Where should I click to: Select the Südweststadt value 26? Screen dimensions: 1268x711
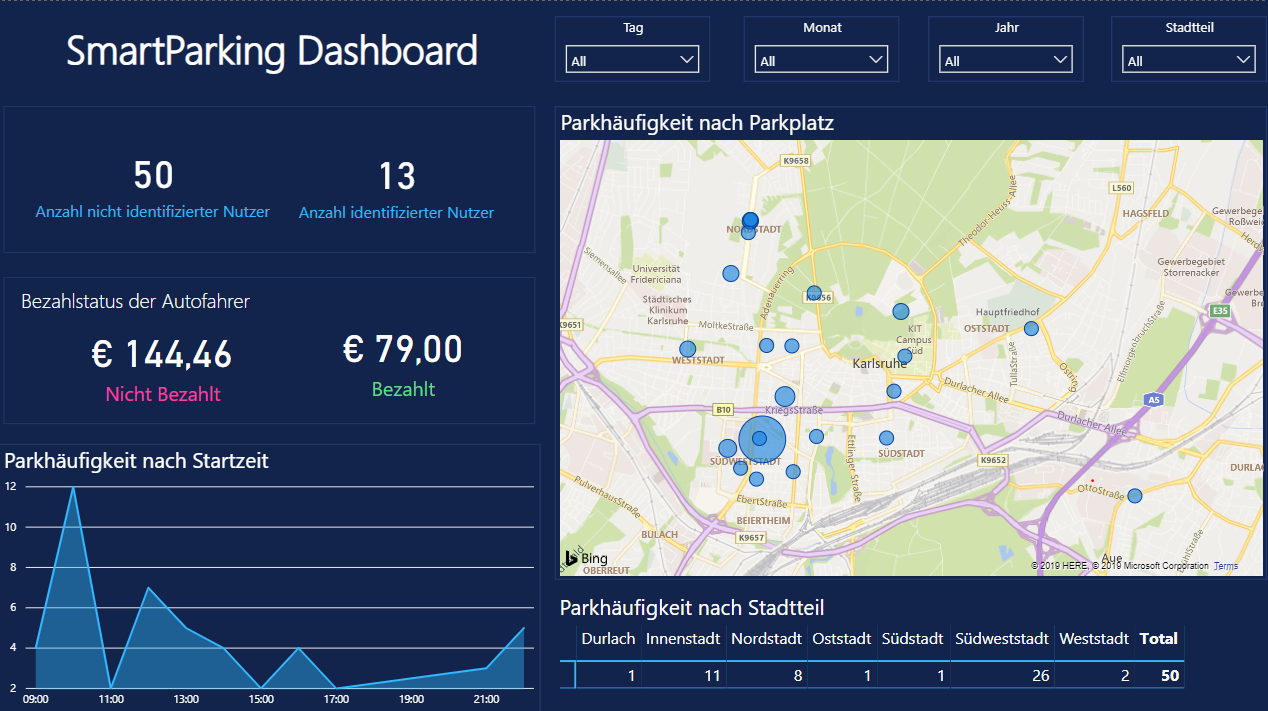(1041, 676)
